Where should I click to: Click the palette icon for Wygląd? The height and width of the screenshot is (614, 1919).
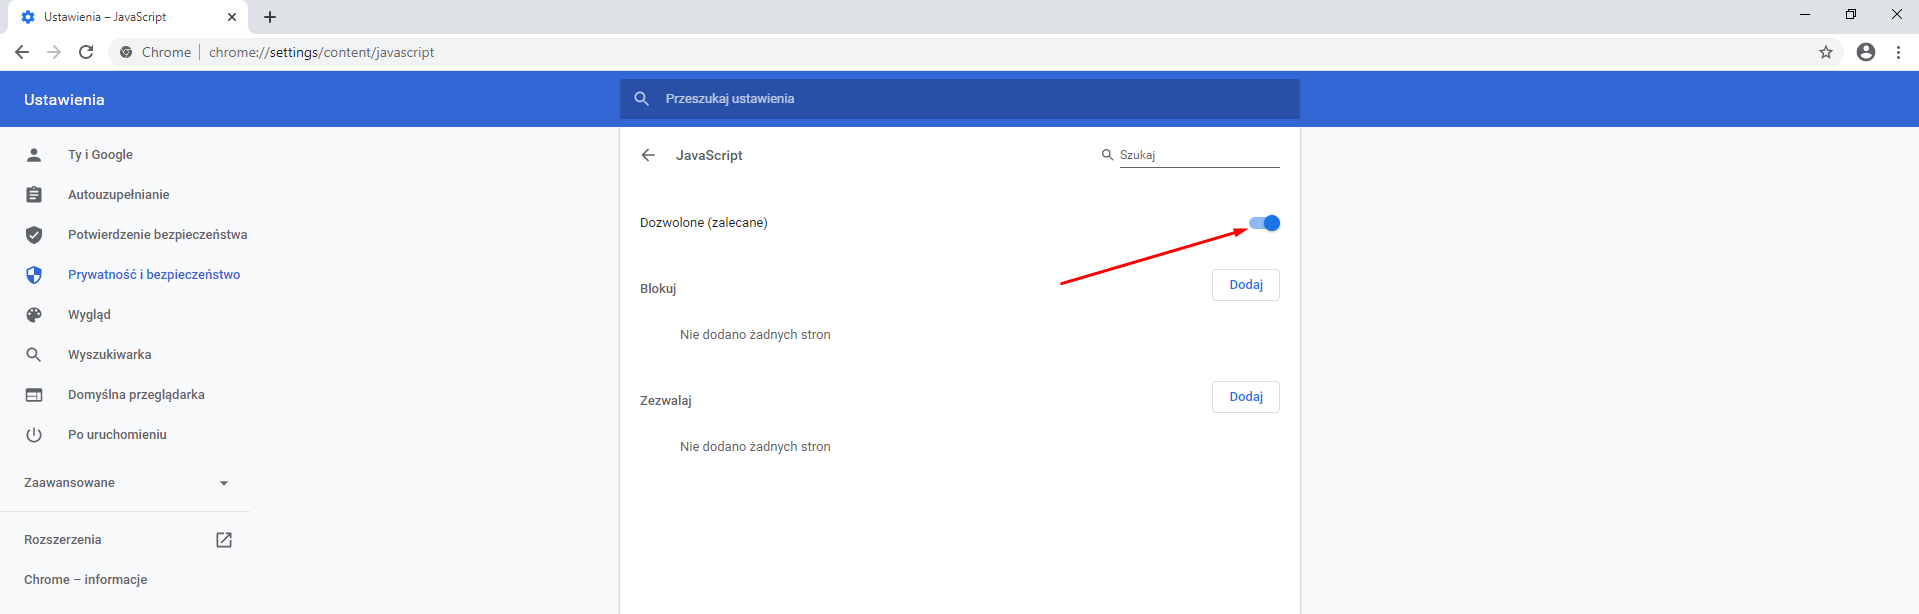pos(34,315)
